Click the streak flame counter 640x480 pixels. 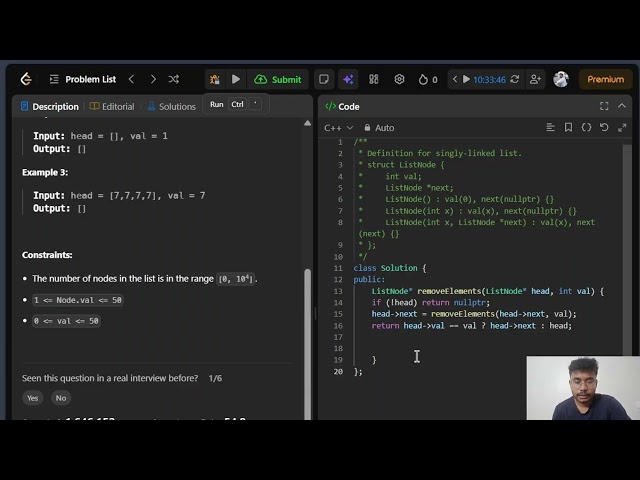point(428,79)
